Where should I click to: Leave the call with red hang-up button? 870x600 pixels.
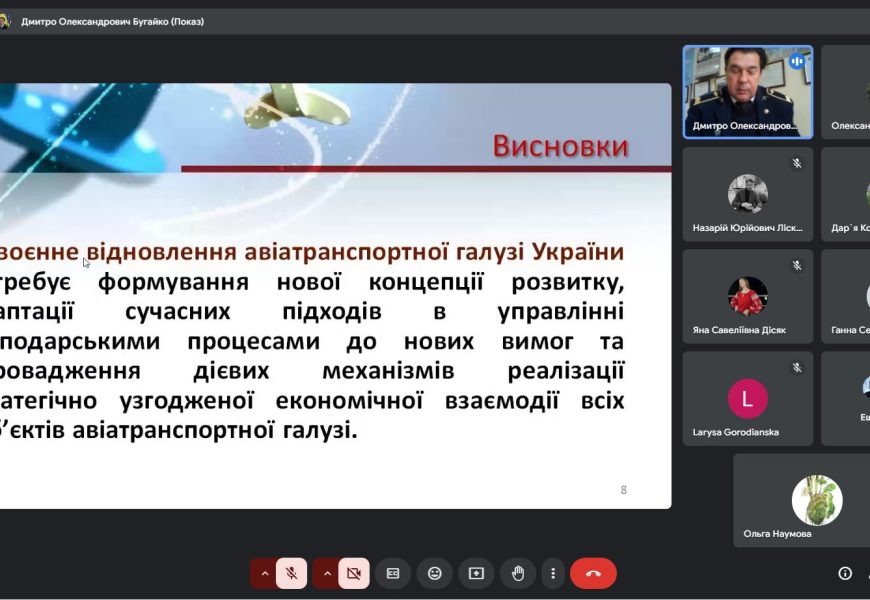(x=593, y=573)
